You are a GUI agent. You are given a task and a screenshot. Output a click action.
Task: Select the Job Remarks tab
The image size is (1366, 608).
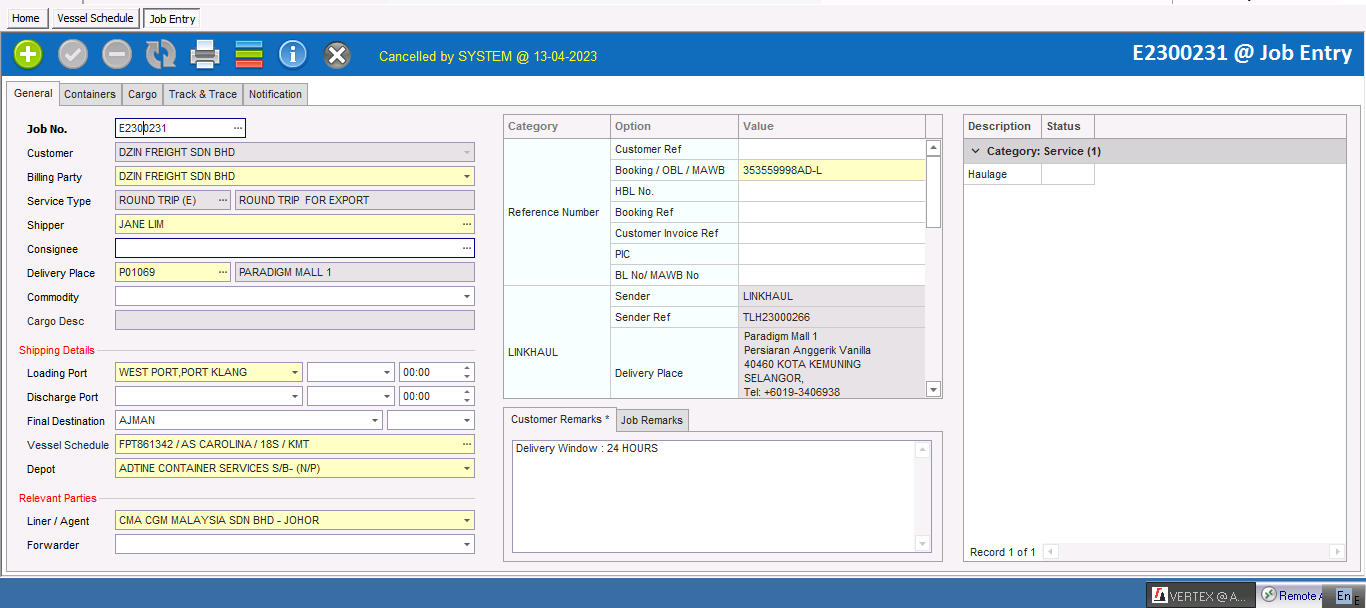point(652,420)
